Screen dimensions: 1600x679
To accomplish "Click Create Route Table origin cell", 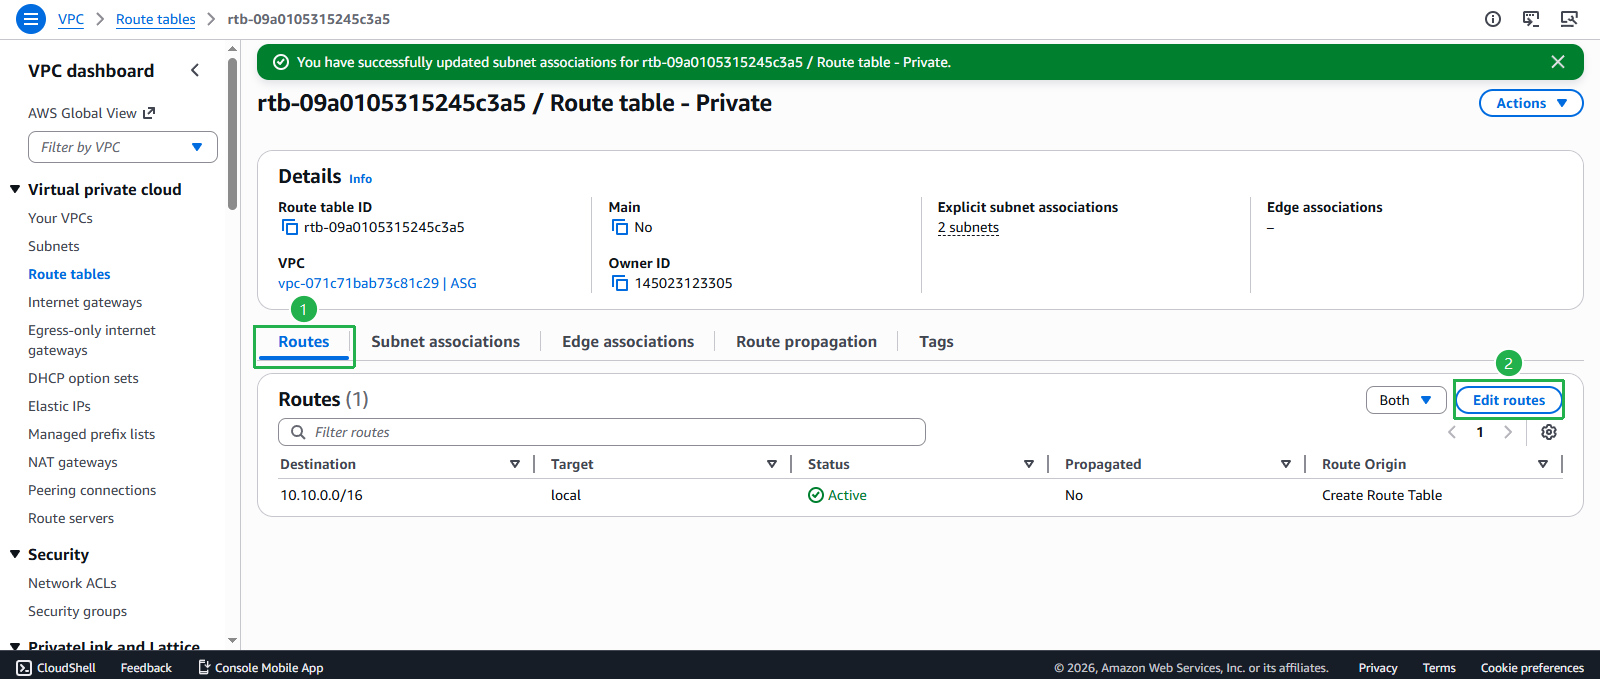I will click(x=1382, y=495).
